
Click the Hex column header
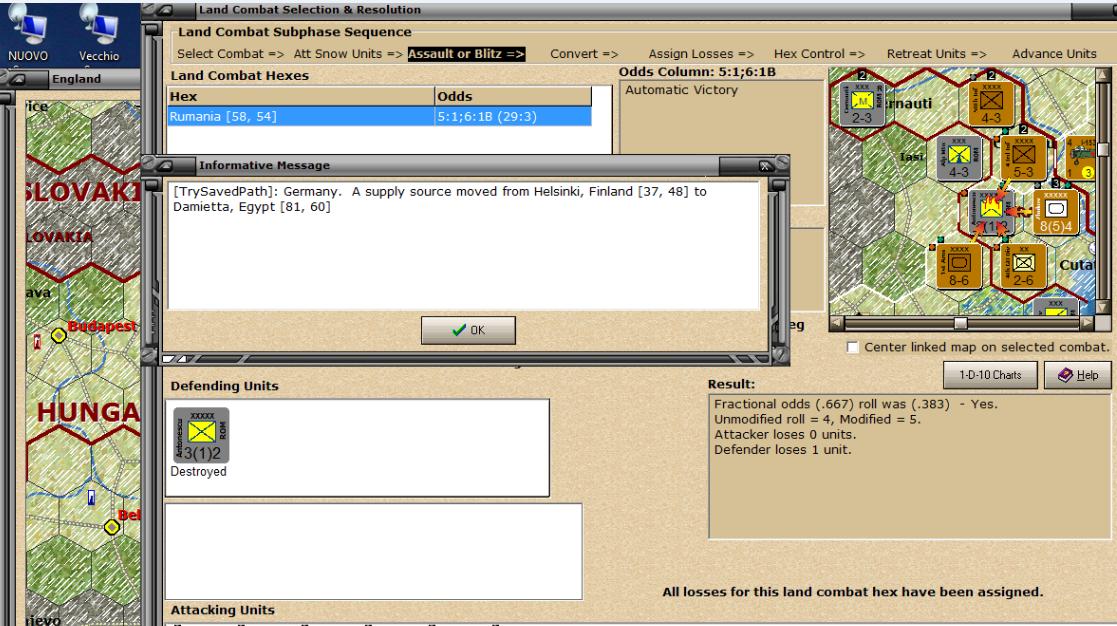(x=301, y=96)
